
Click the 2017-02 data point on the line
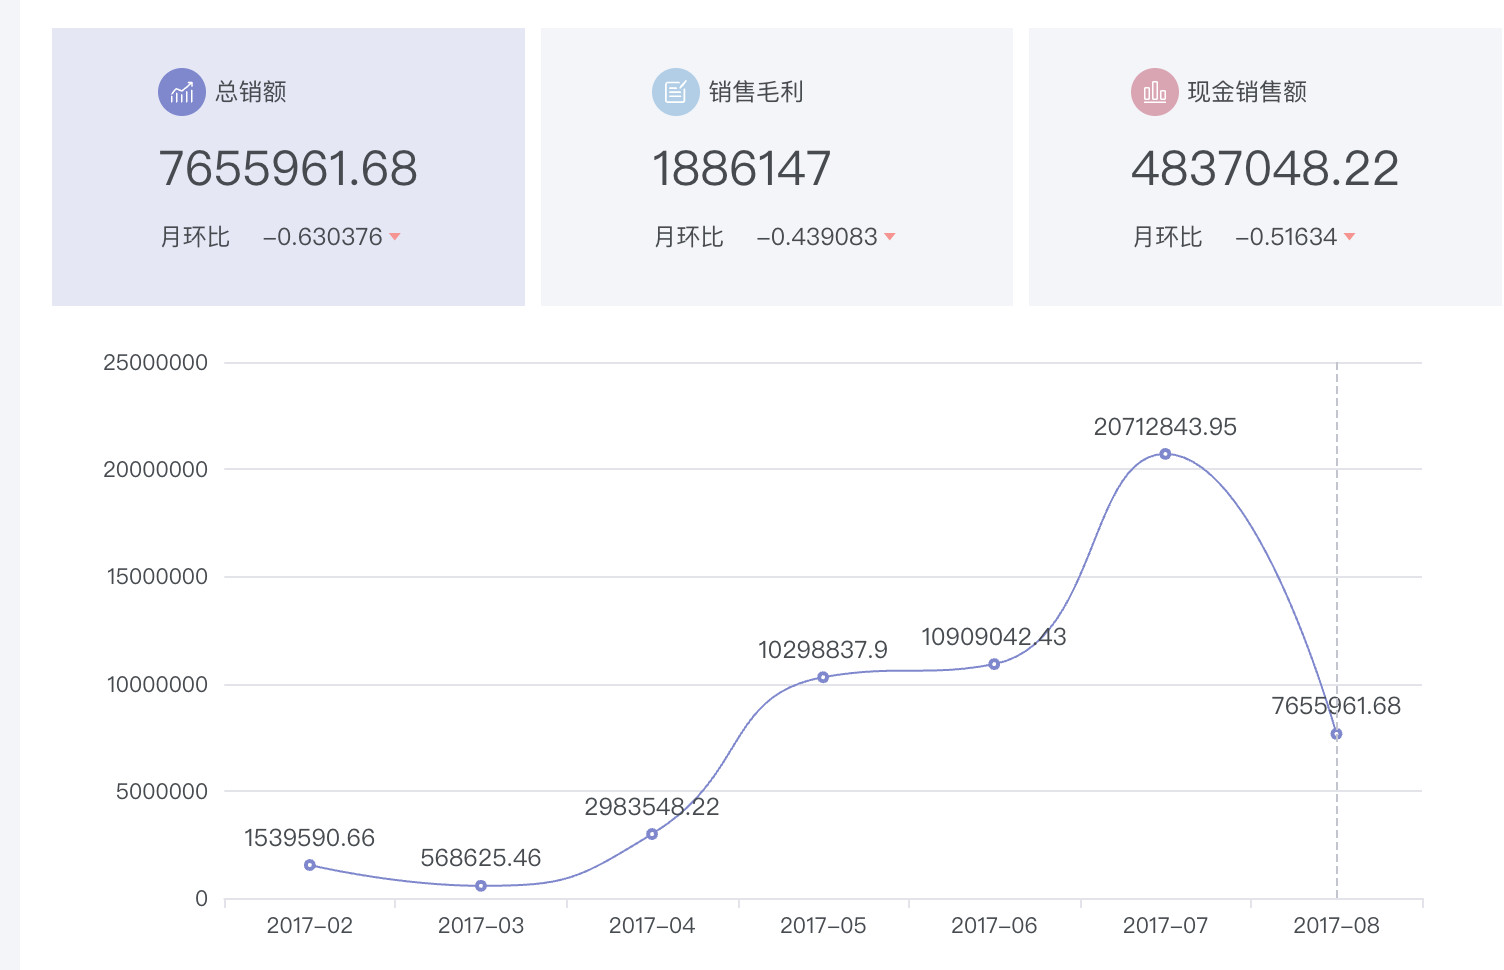pos(310,865)
